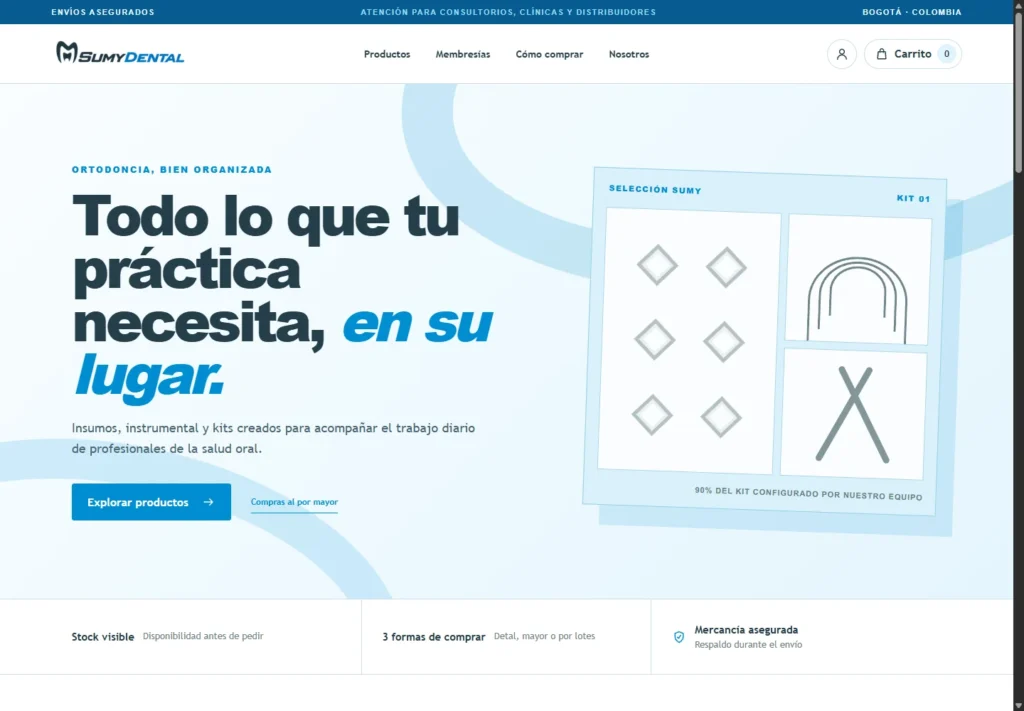Image resolution: width=1024 pixels, height=711 pixels.
Task: Click the Detal, mayor o por lotes text
Action: pos(545,636)
